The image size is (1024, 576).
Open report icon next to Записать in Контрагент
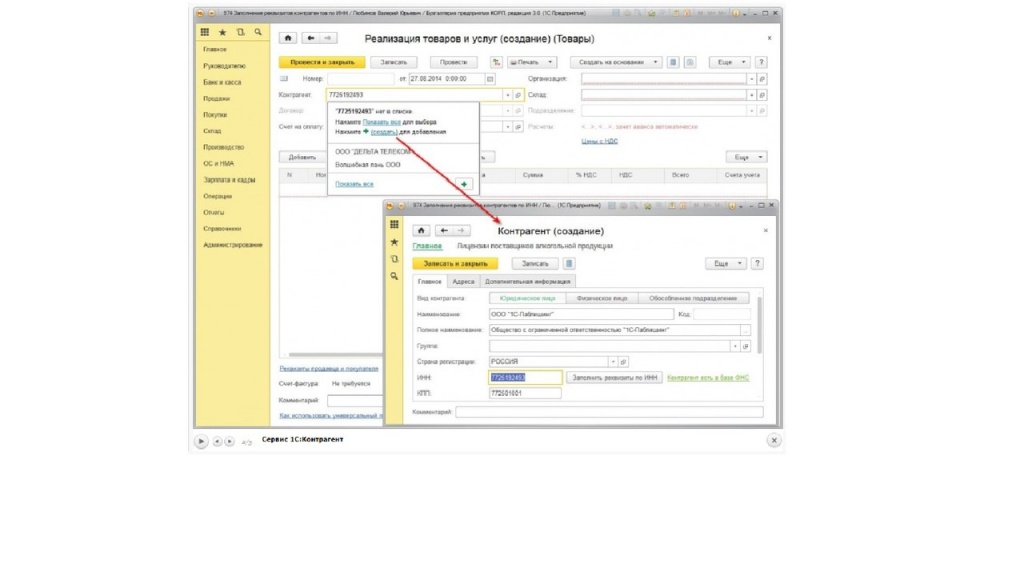(x=569, y=264)
